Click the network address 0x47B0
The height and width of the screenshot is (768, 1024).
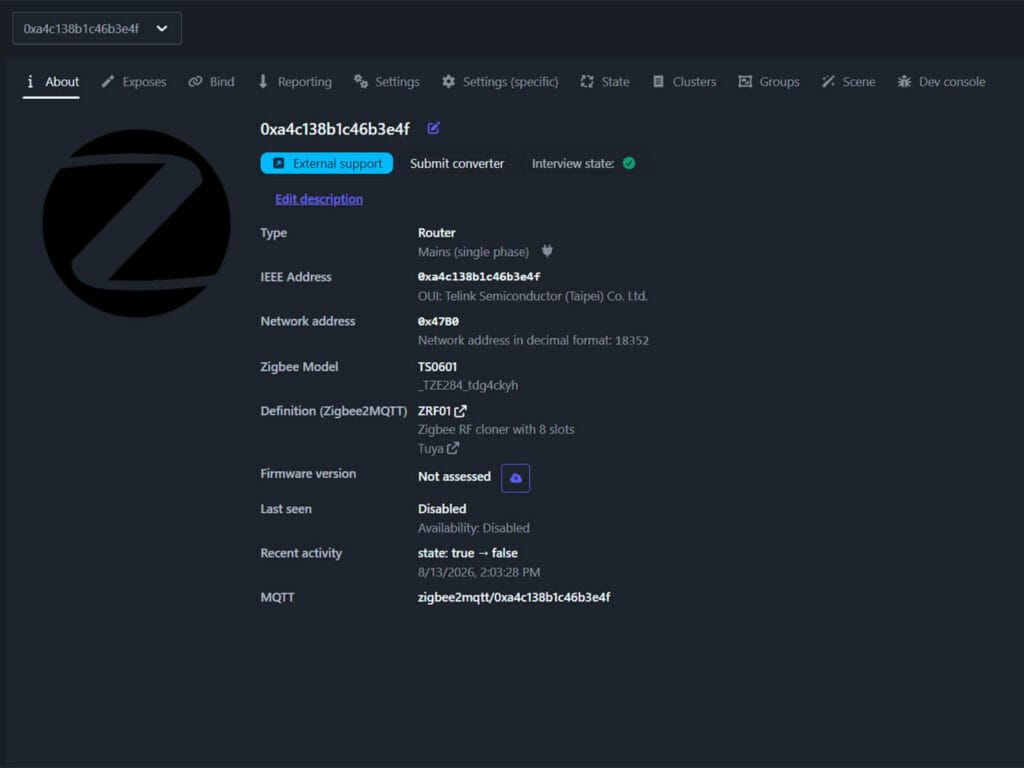pos(438,321)
